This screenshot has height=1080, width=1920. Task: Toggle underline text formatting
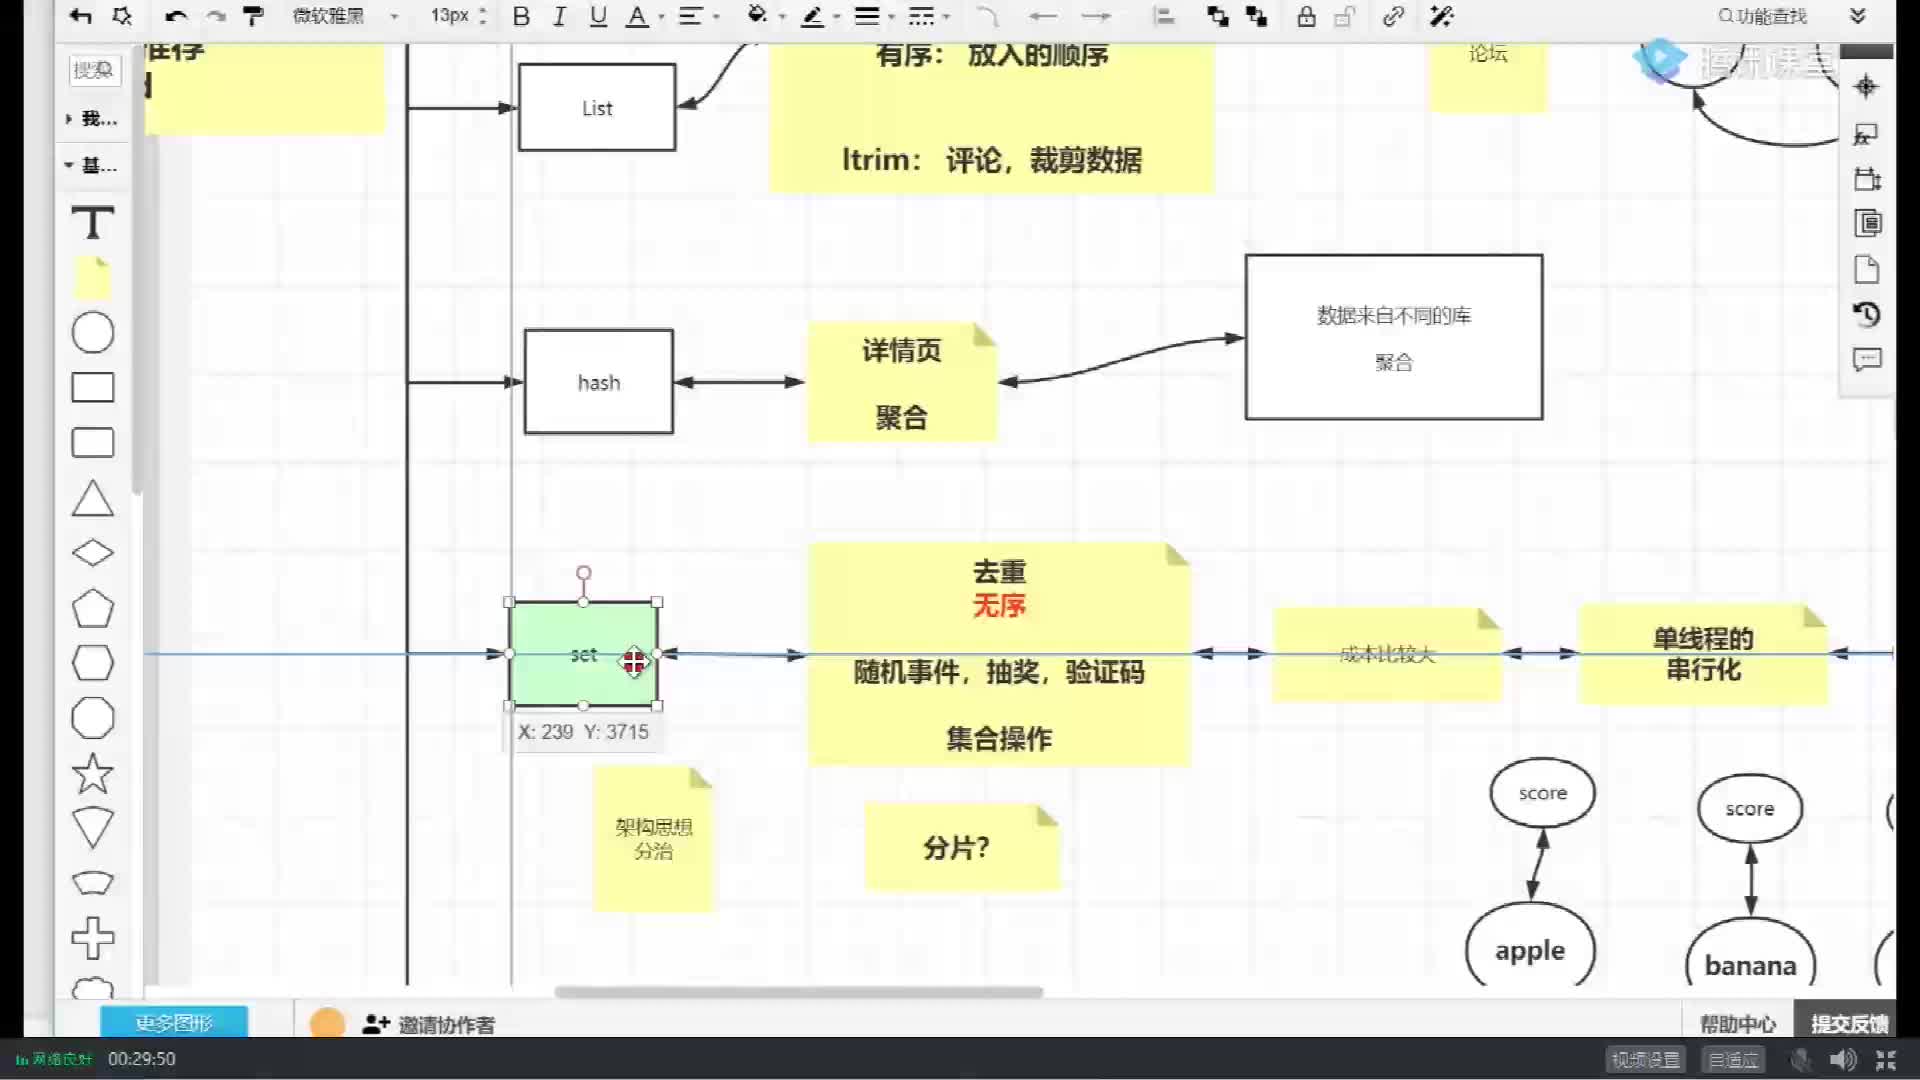point(598,16)
